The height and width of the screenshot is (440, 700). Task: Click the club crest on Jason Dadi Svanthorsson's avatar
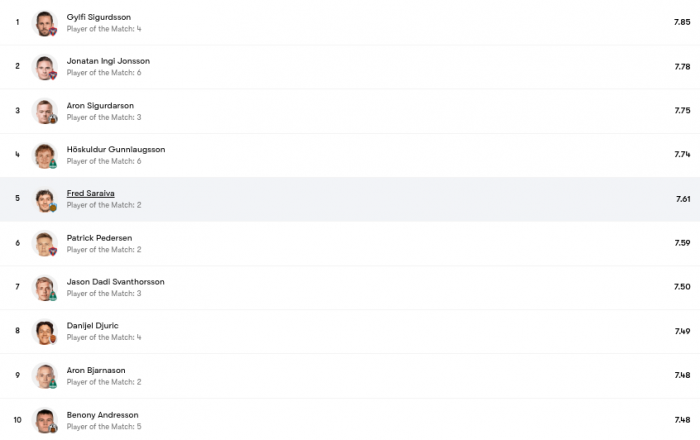click(53, 296)
